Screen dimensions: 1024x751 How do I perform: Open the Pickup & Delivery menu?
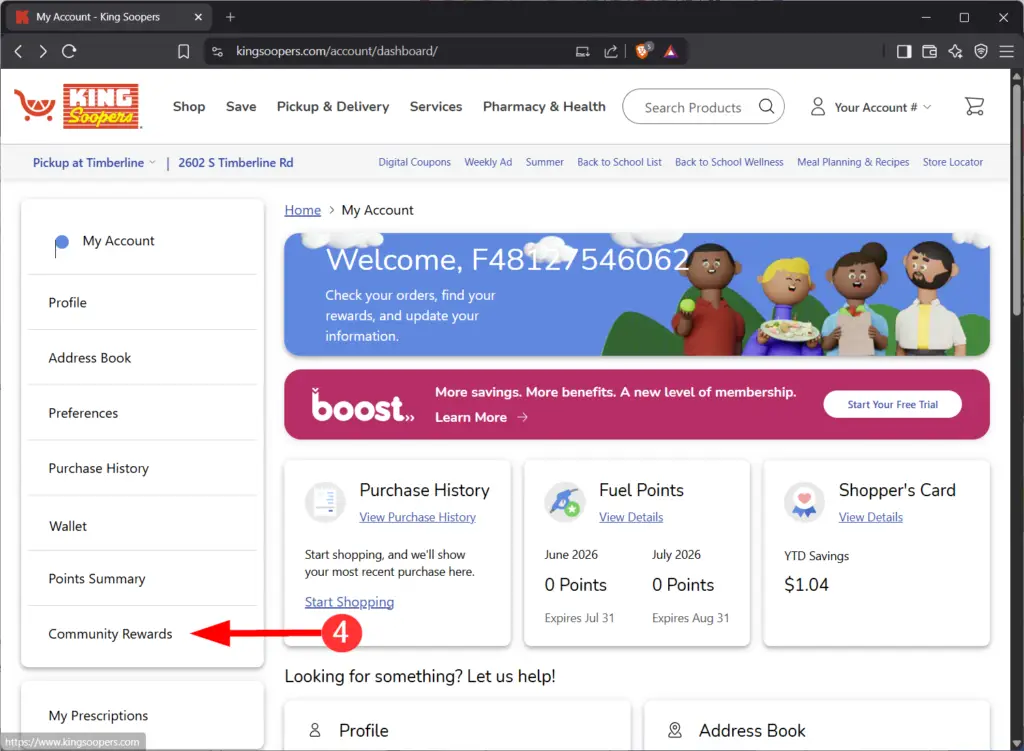(x=333, y=106)
